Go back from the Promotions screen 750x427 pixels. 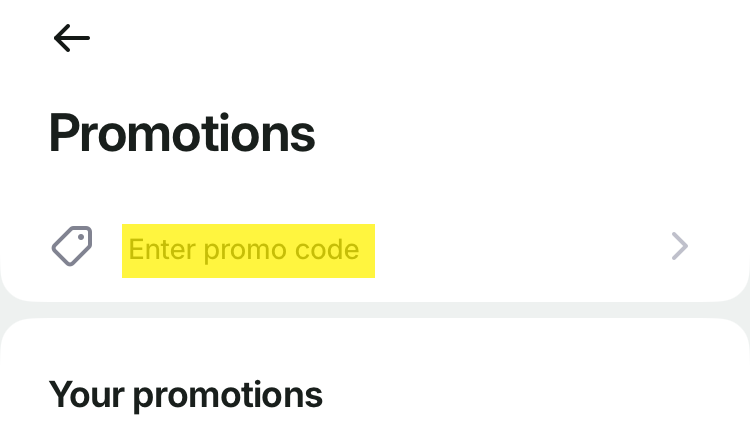(72, 38)
